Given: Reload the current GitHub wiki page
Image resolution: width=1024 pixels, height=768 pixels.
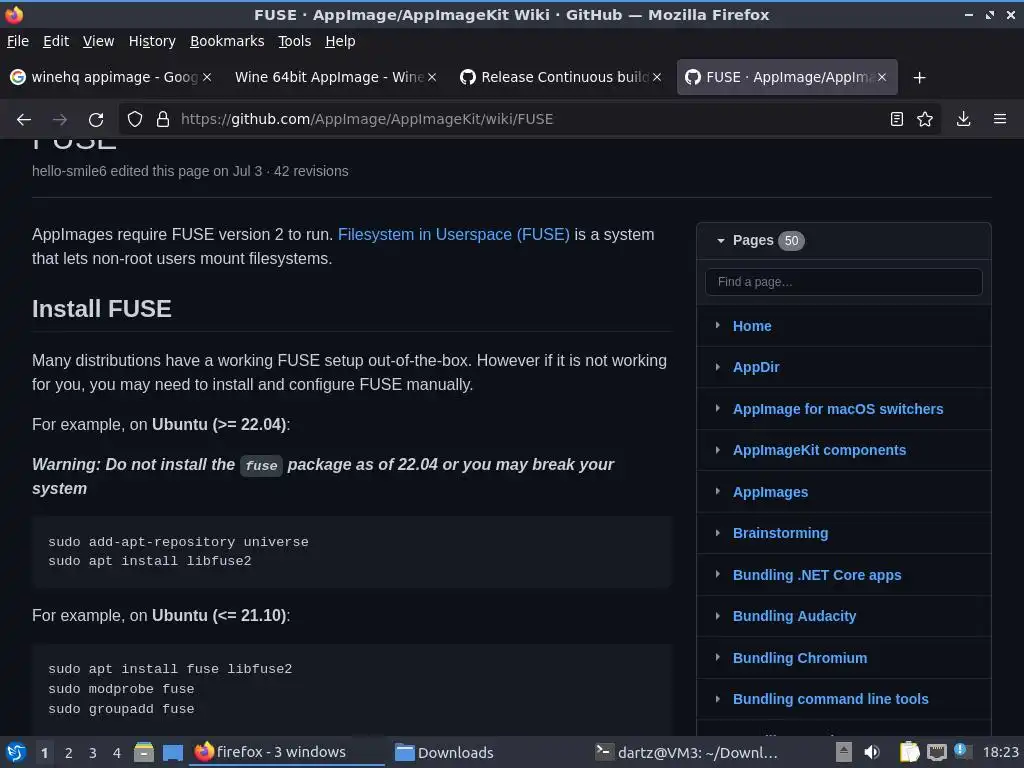Looking at the screenshot, I should click(96, 120).
